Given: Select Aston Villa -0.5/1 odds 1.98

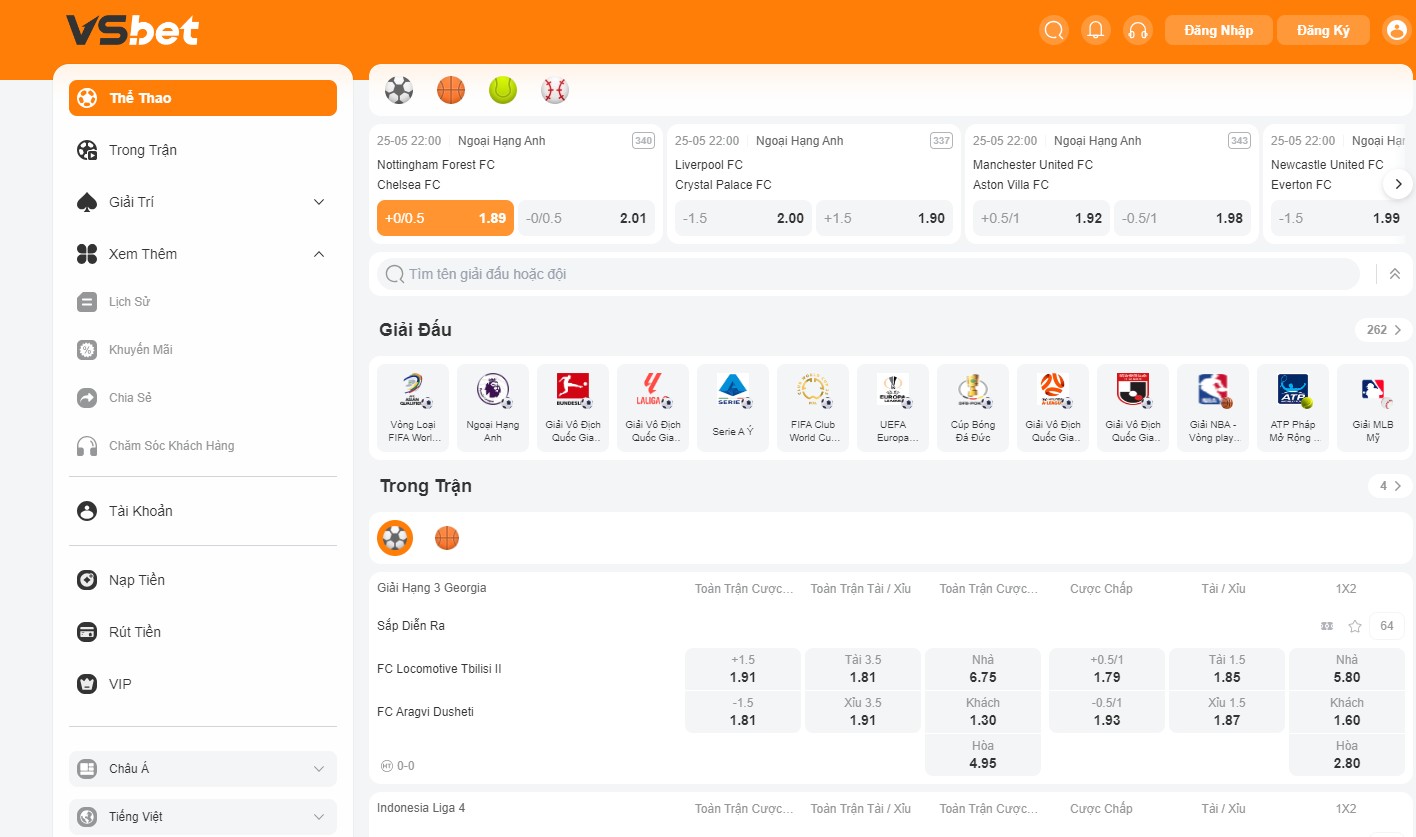Looking at the screenshot, I should coord(1182,218).
